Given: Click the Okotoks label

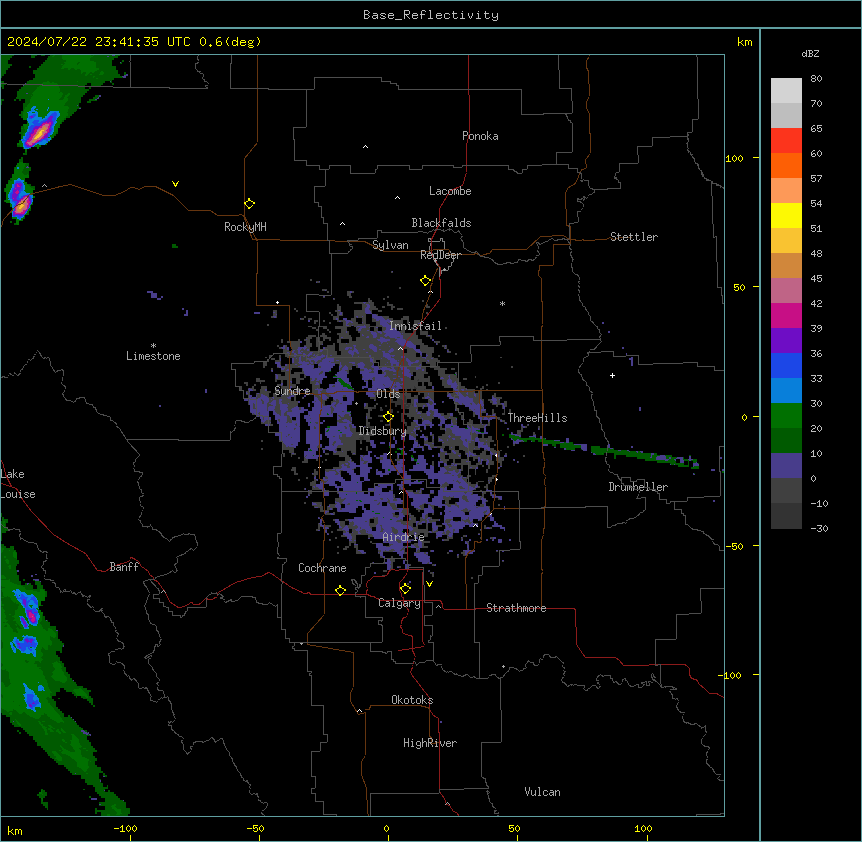Looking at the screenshot, I should pyautogui.click(x=412, y=700).
